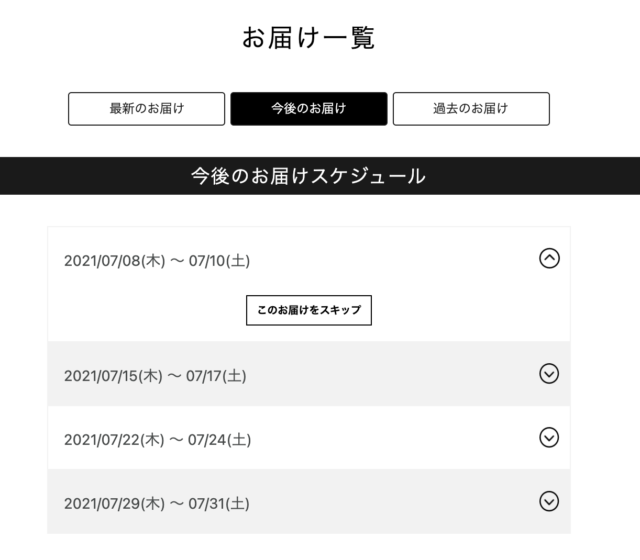Select the 今後のお届け tab

tap(309, 109)
